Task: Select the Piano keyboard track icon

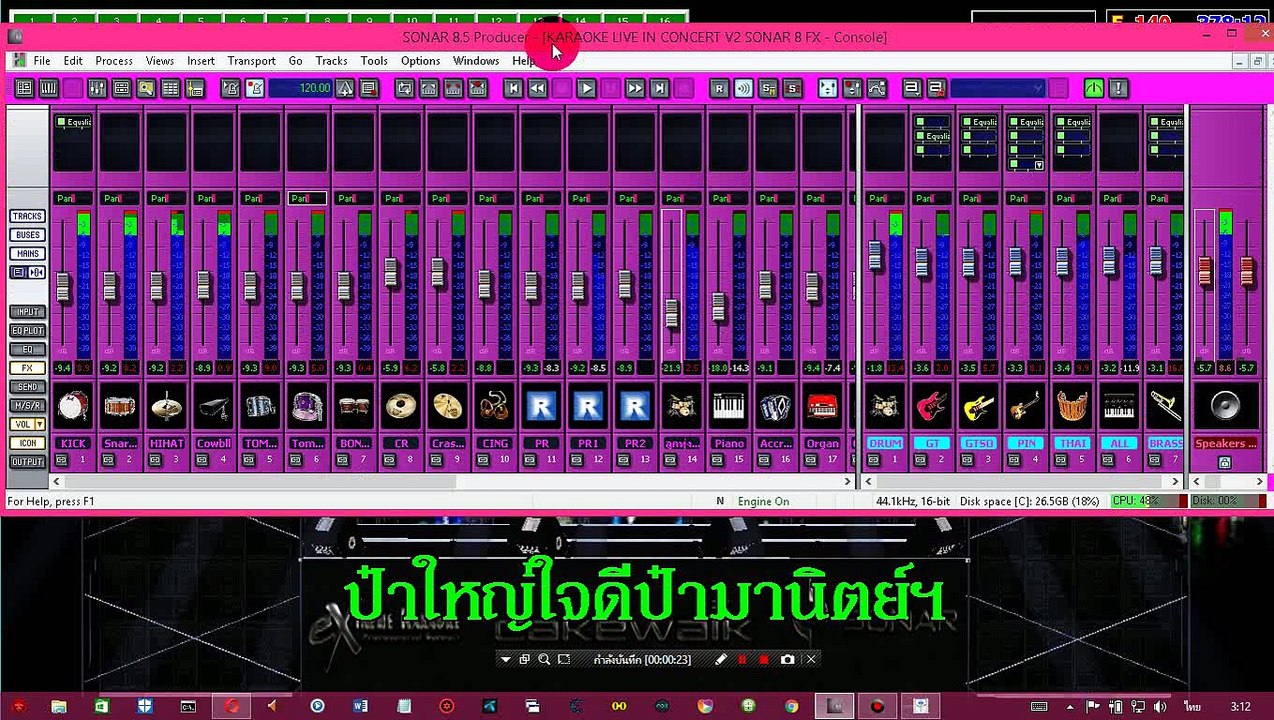Action: click(729, 406)
